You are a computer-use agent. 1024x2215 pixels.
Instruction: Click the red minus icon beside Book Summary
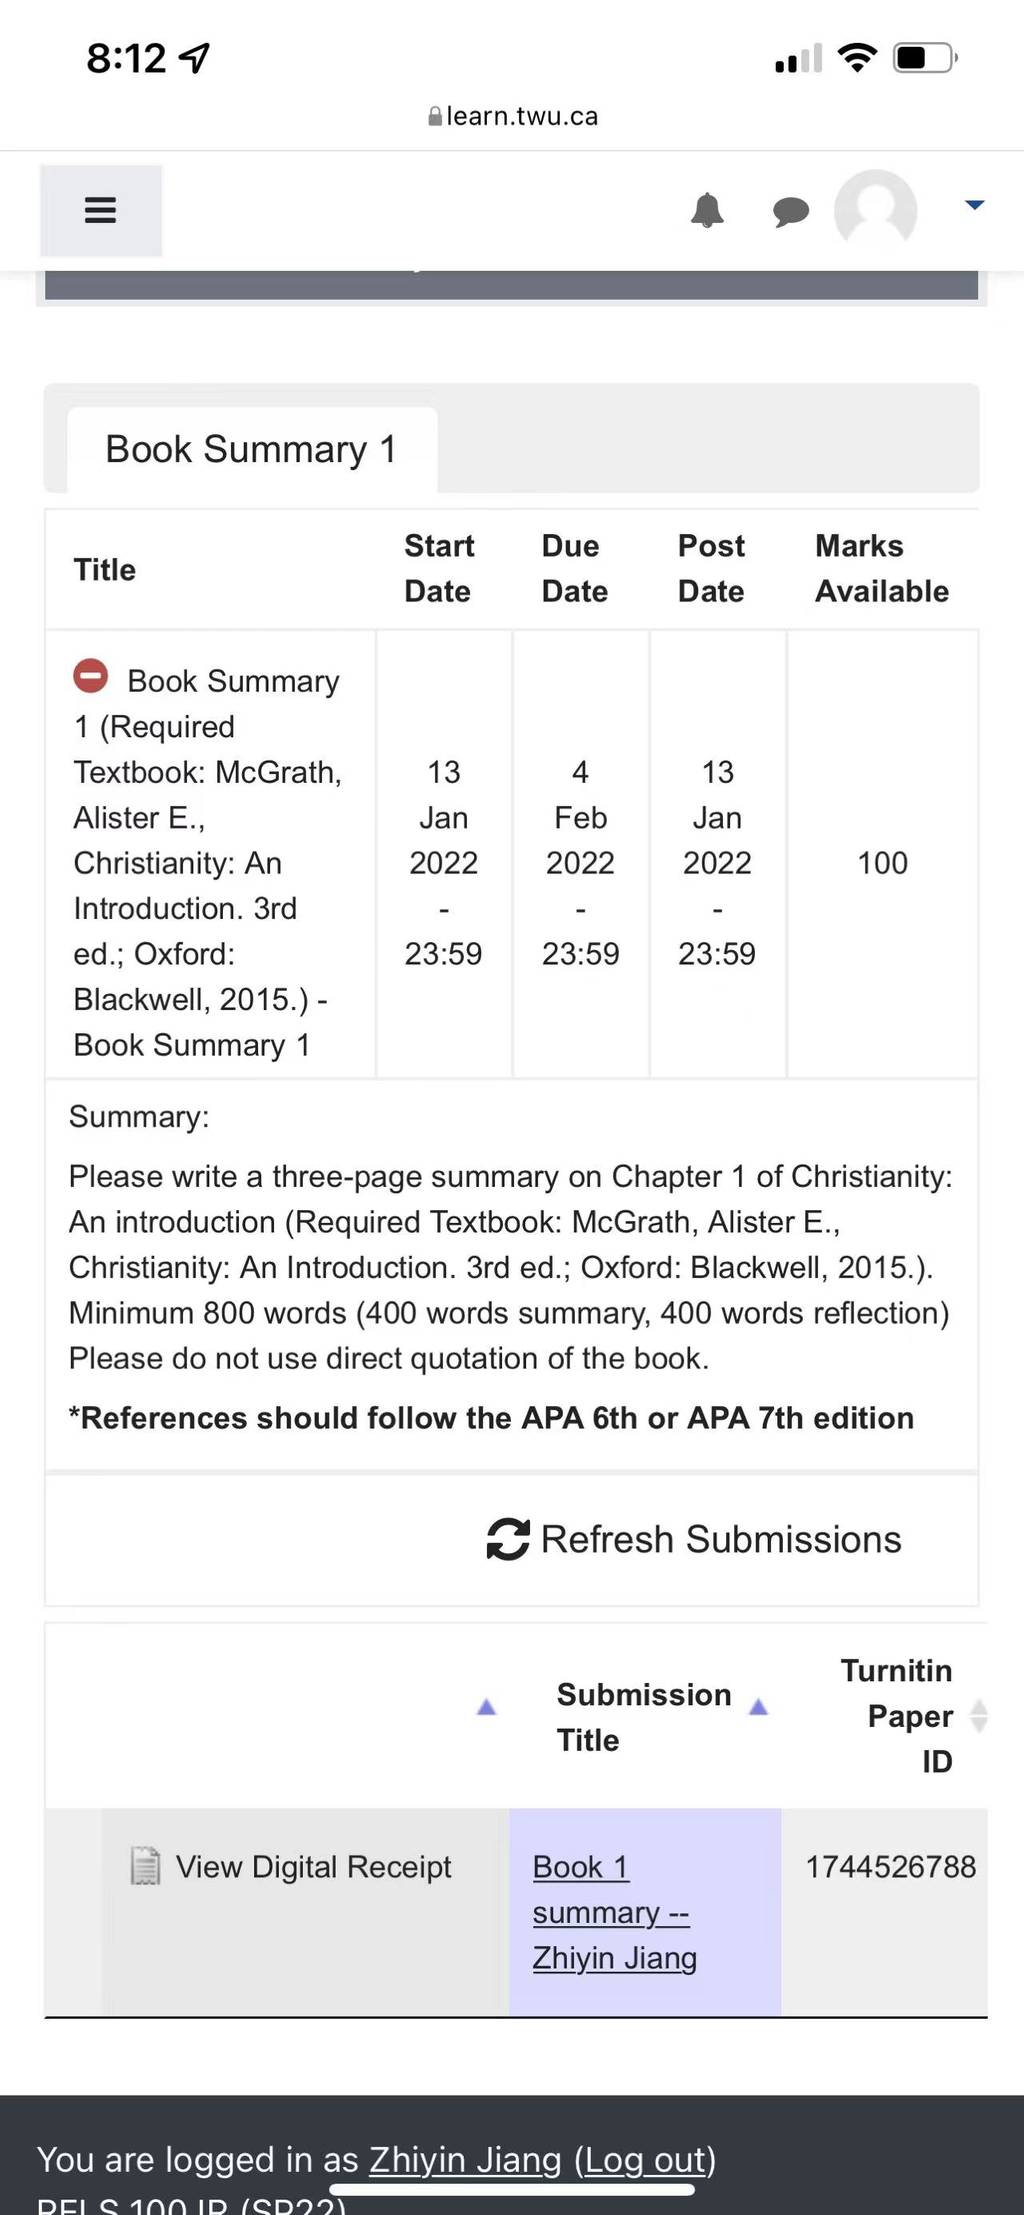tap(90, 677)
